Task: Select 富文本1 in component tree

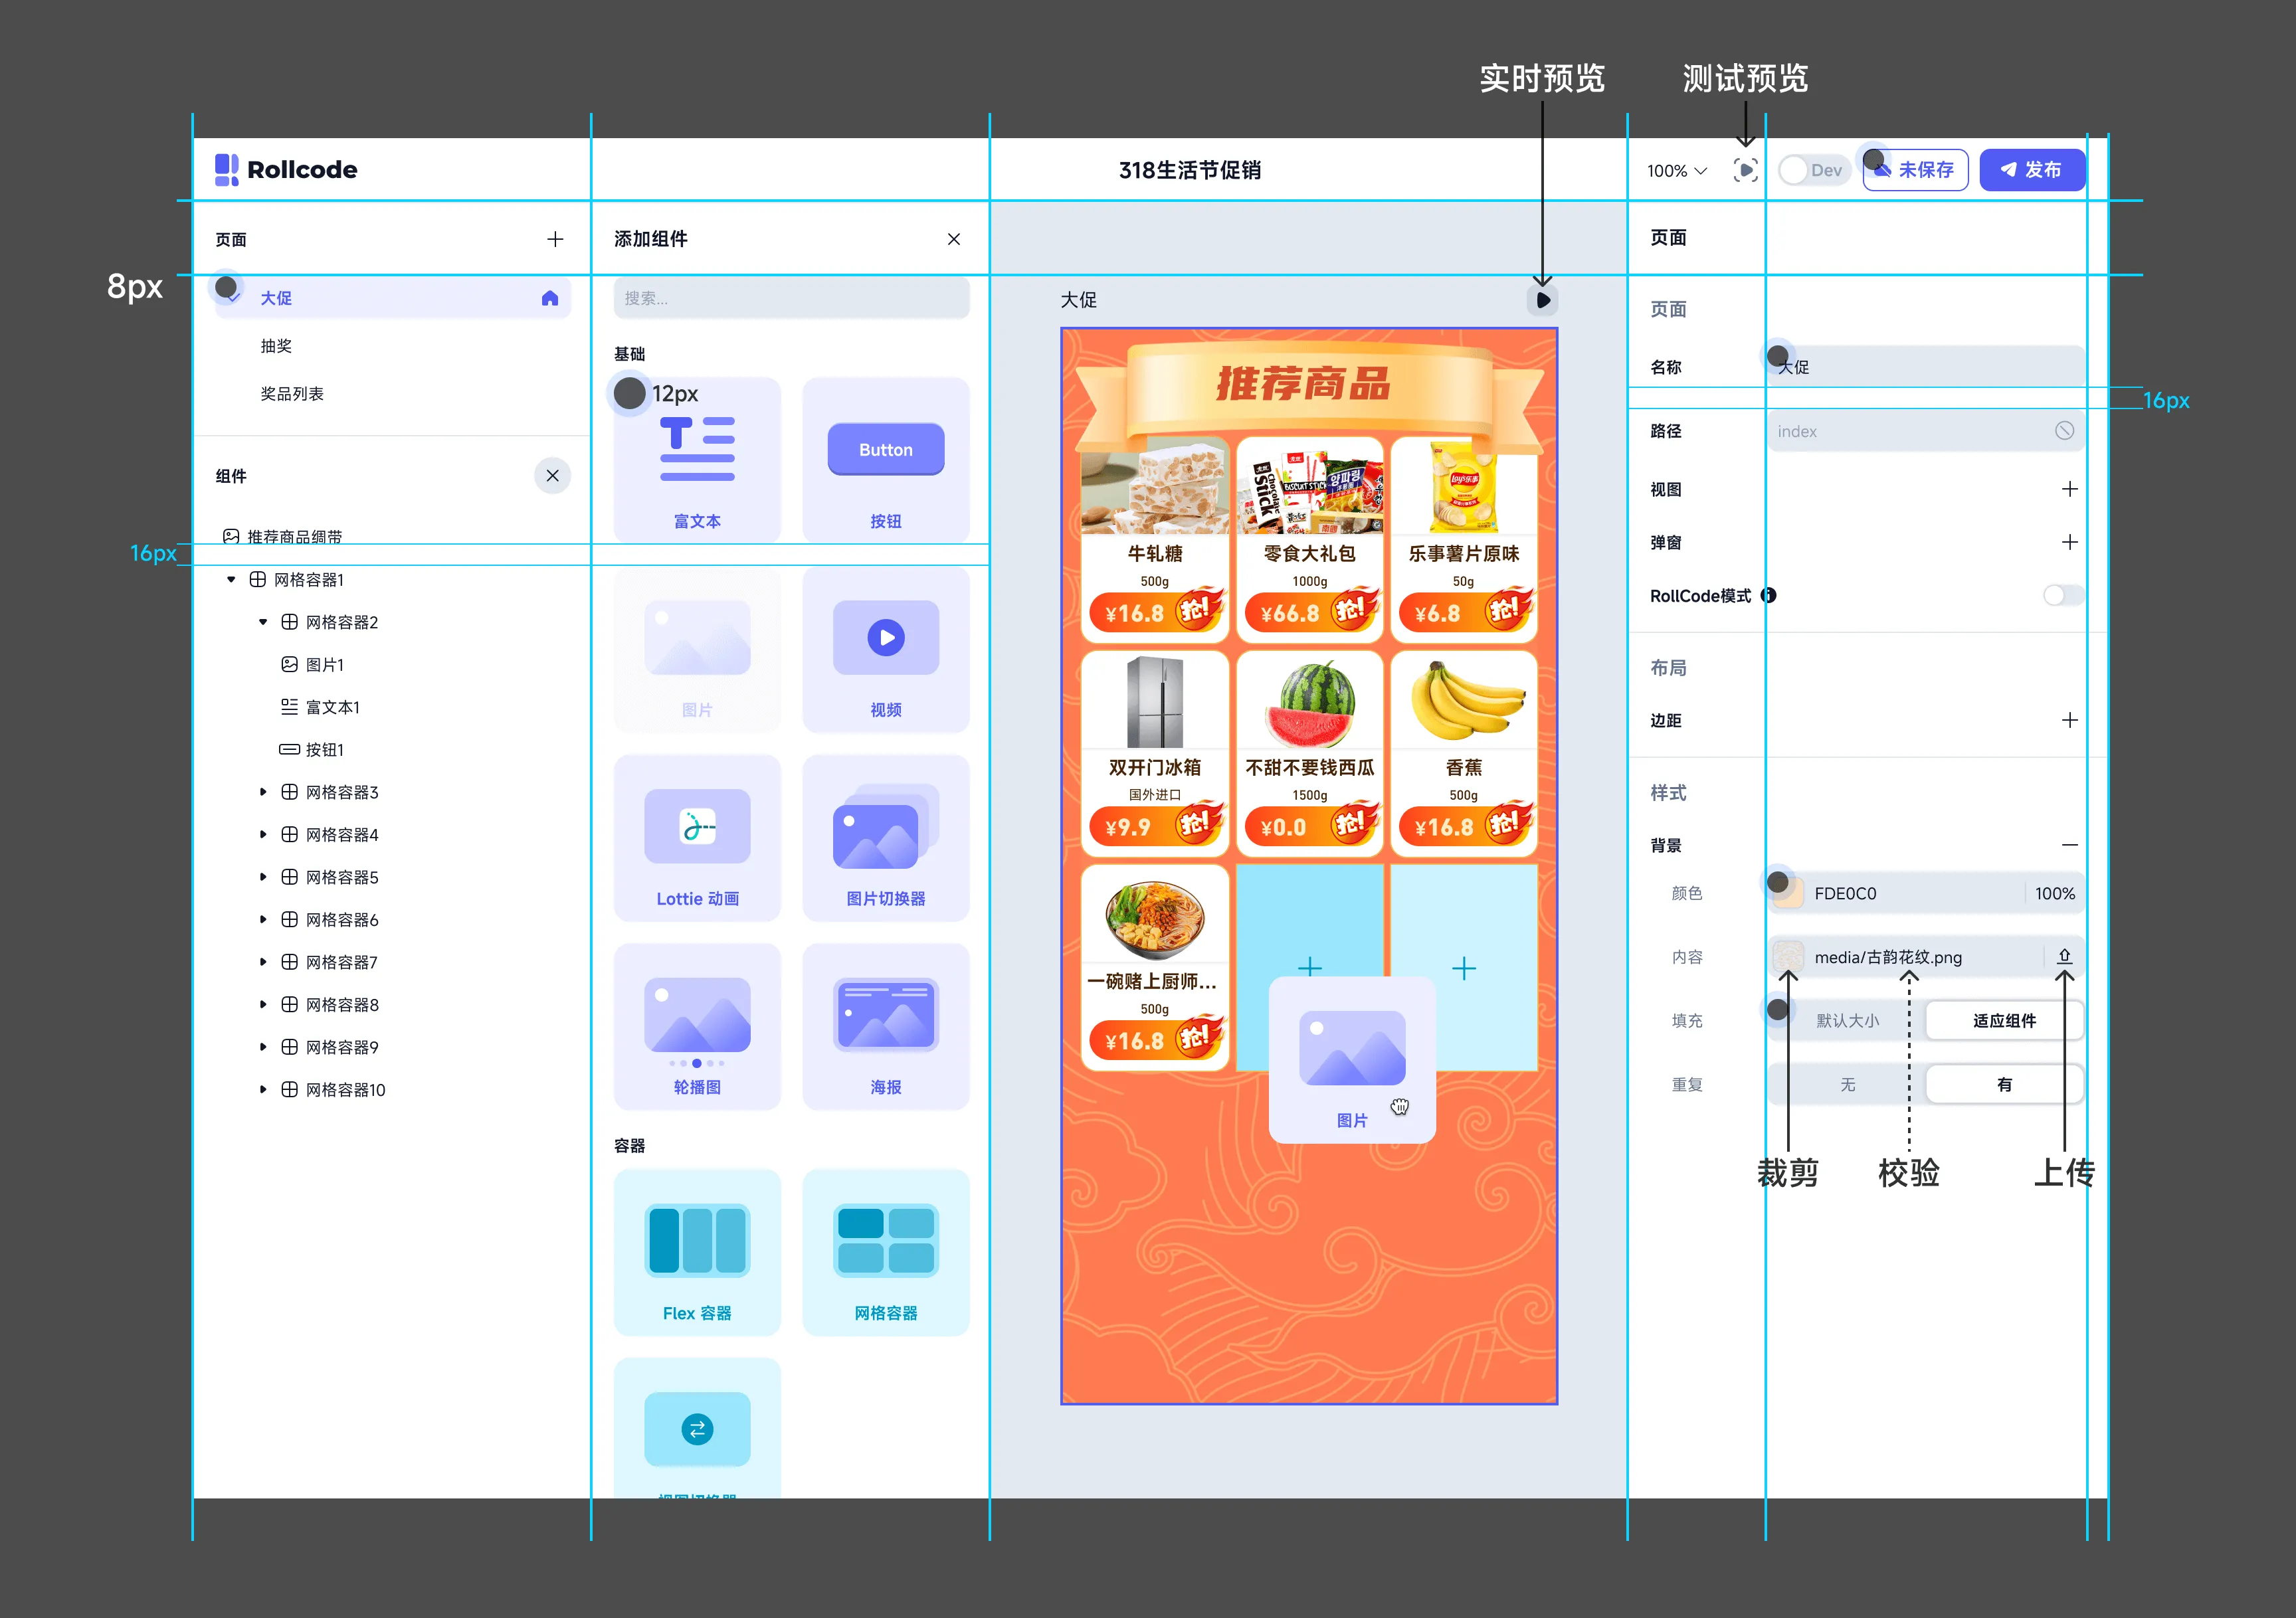Action: pos(320,707)
